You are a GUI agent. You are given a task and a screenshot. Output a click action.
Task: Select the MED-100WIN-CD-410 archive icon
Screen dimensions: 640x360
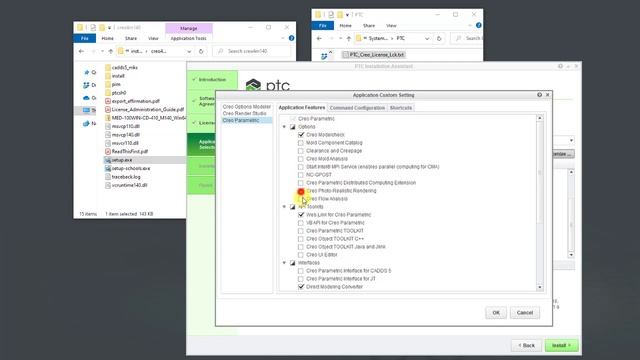(x=108, y=118)
